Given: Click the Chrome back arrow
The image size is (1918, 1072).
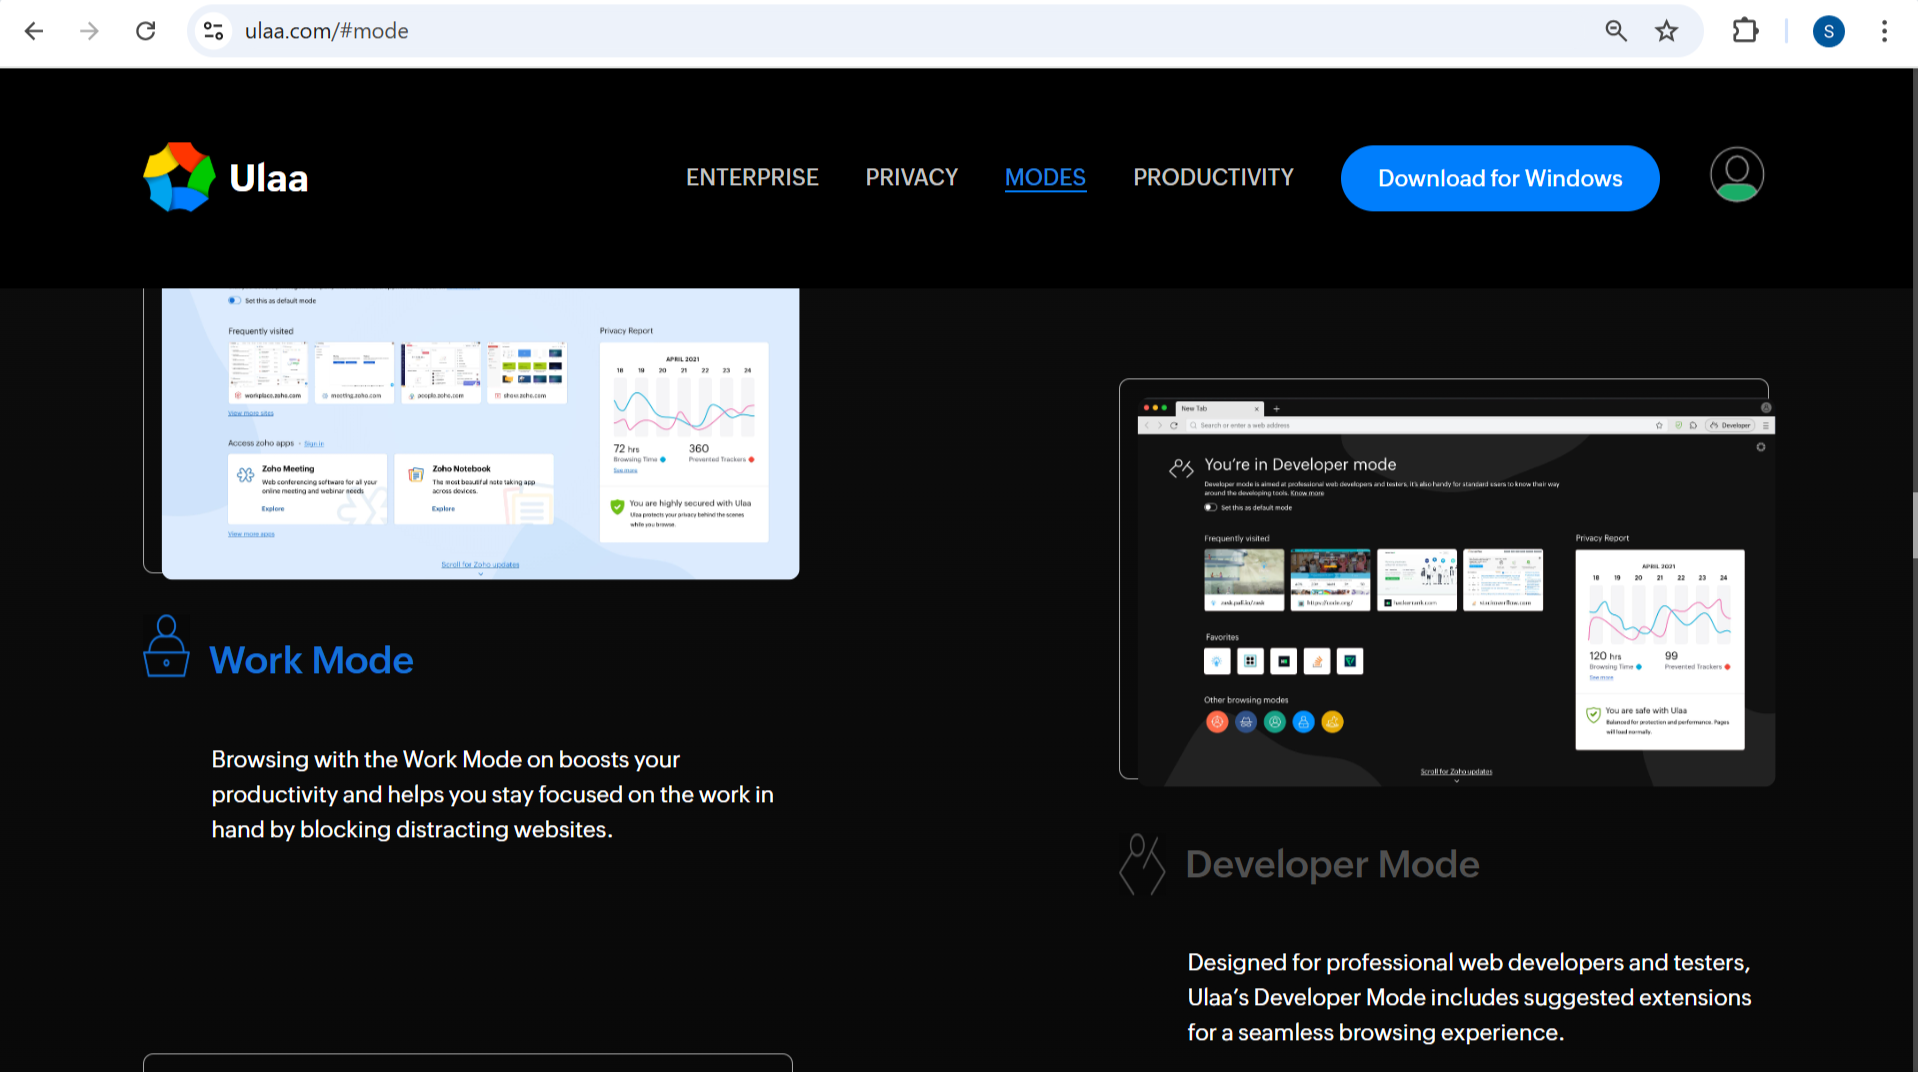Looking at the screenshot, I should coord(34,31).
